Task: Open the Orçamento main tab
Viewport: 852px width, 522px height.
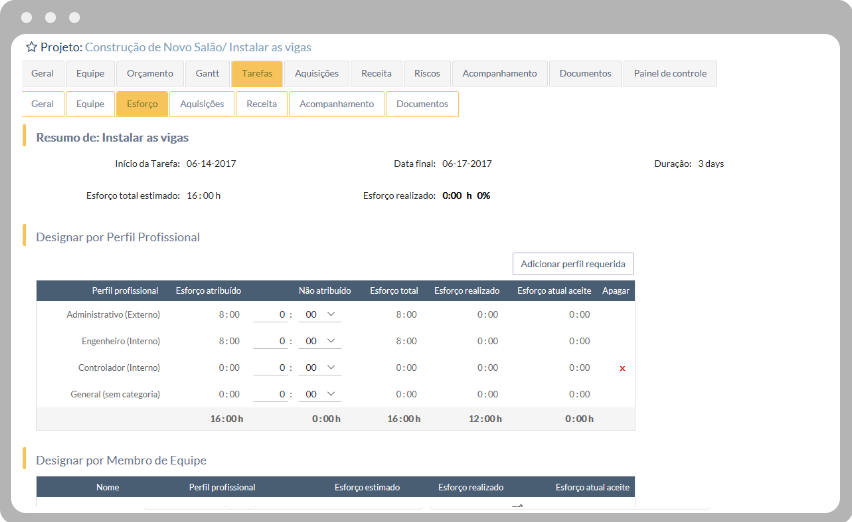Action: point(150,74)
